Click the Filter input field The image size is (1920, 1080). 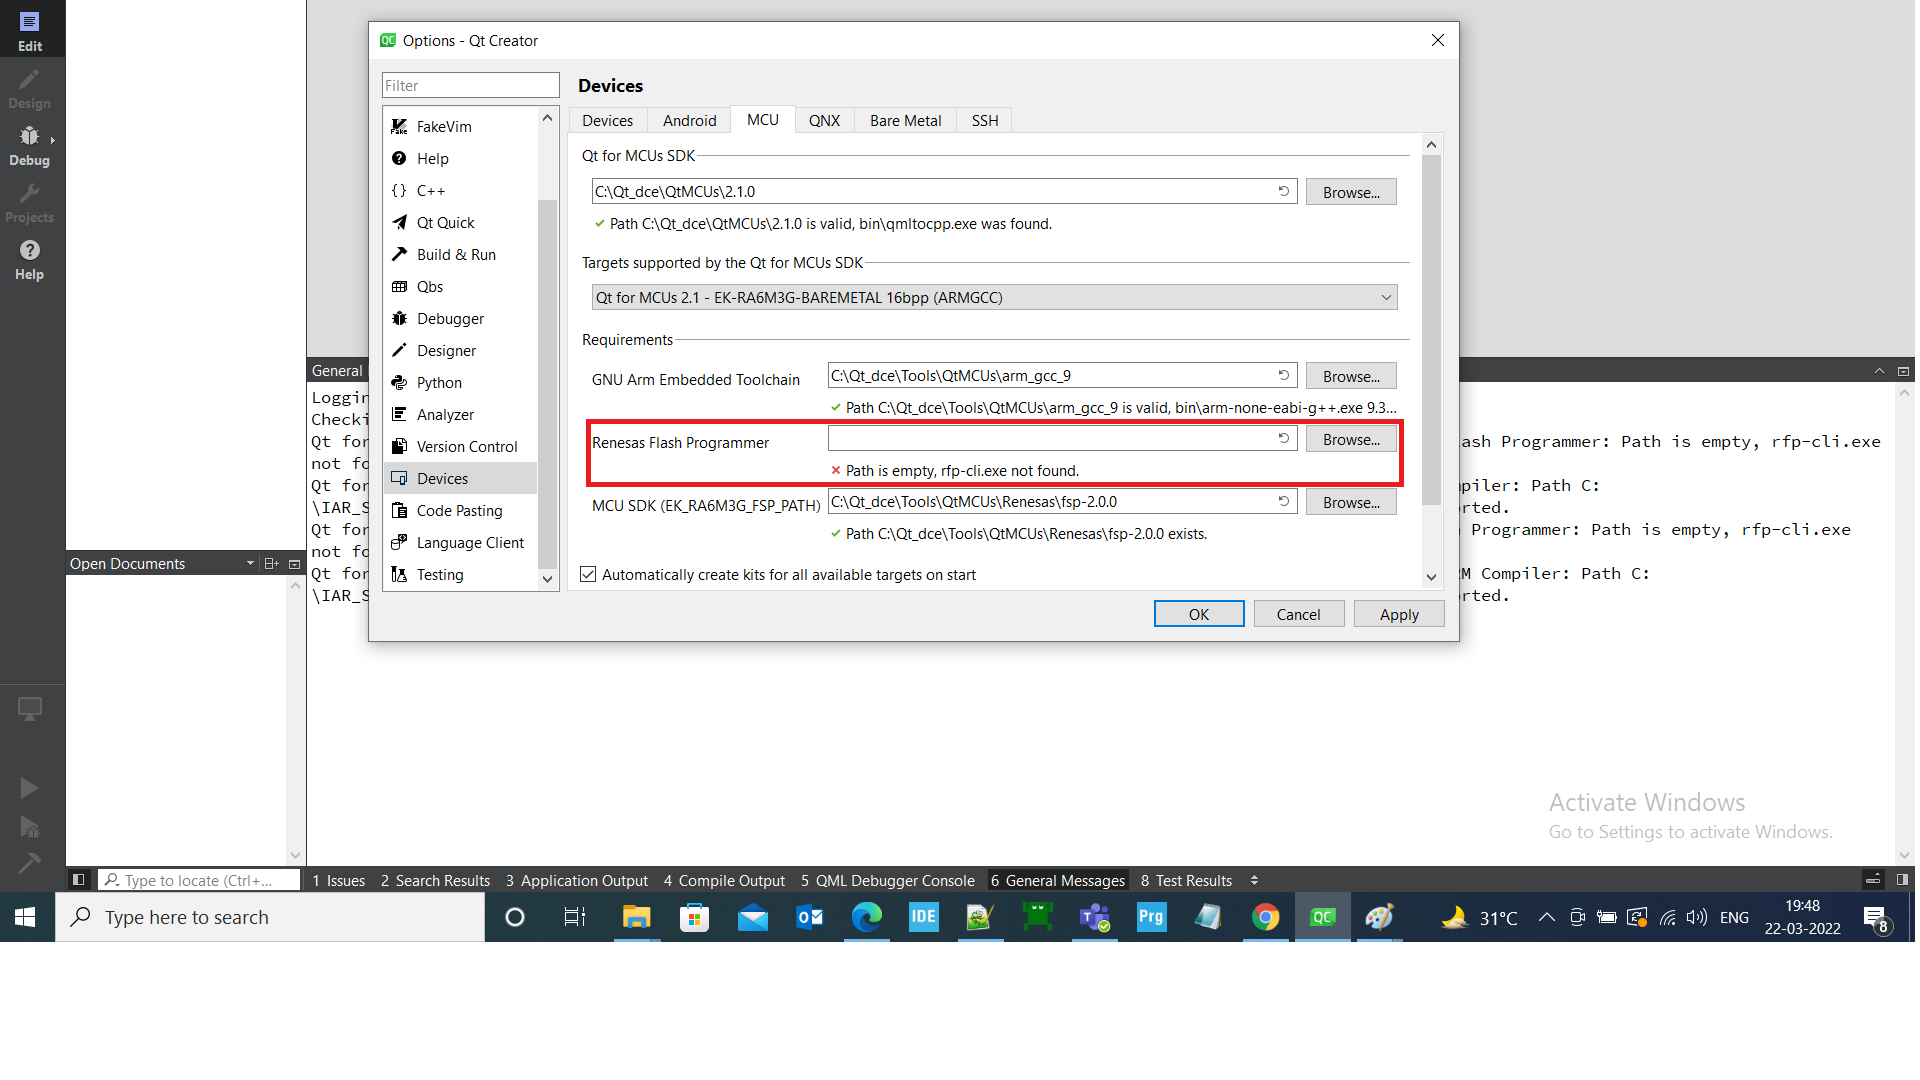[470, 85]
